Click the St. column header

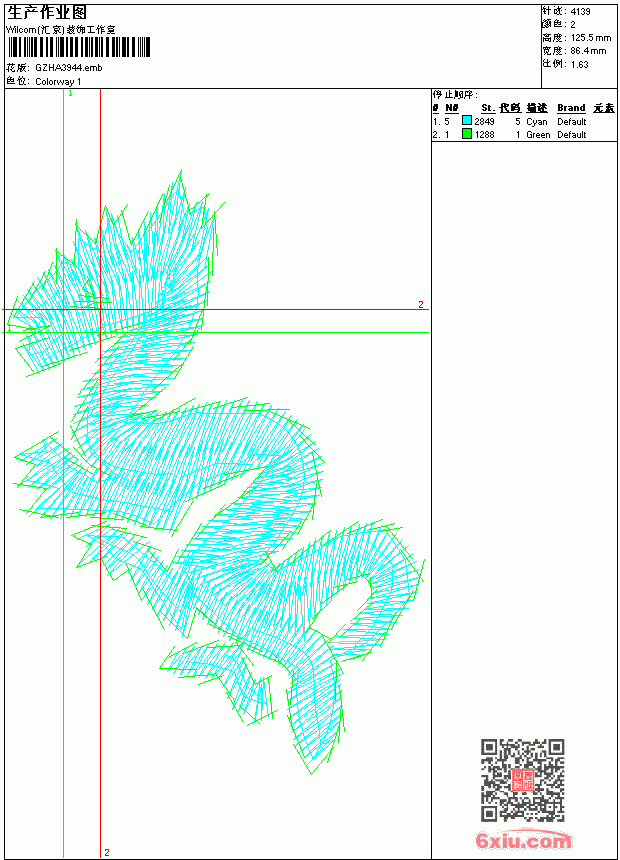(x=488, y=108)
